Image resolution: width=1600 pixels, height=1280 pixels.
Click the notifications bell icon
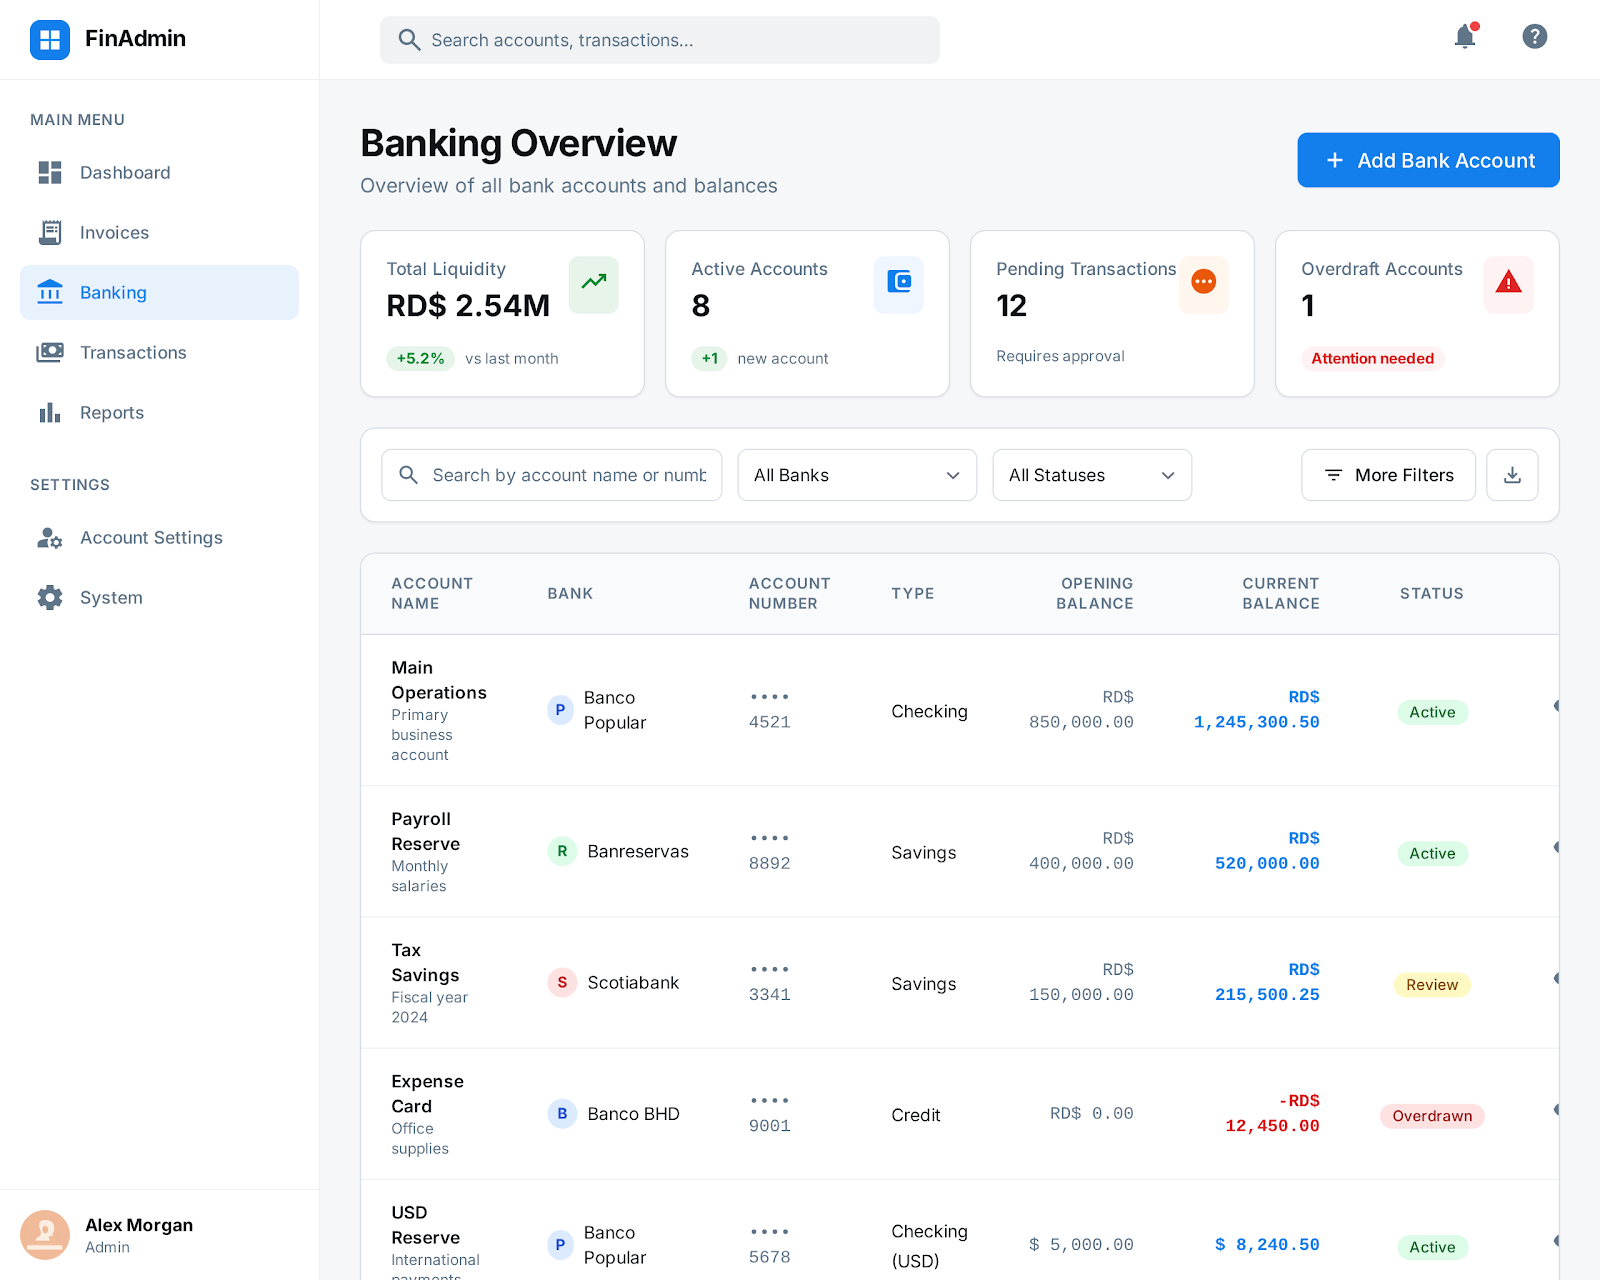tap(1465, 37)
